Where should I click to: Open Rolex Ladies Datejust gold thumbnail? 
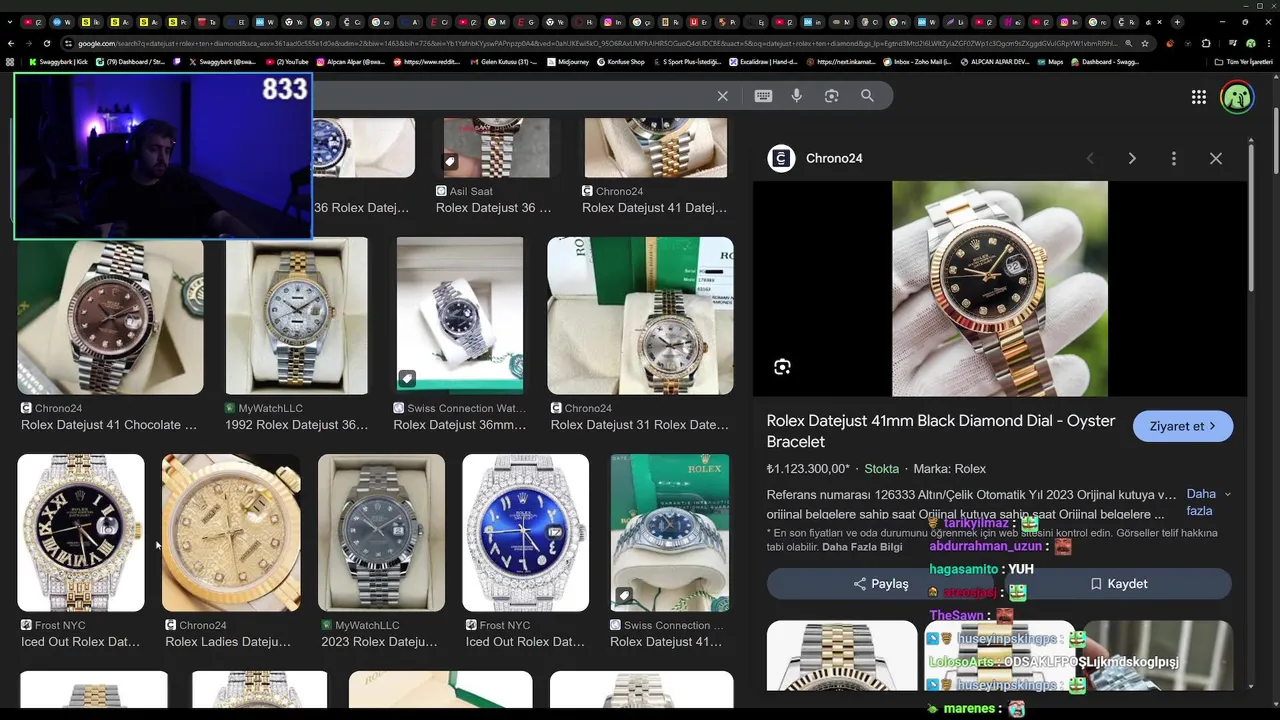[231, 533]
